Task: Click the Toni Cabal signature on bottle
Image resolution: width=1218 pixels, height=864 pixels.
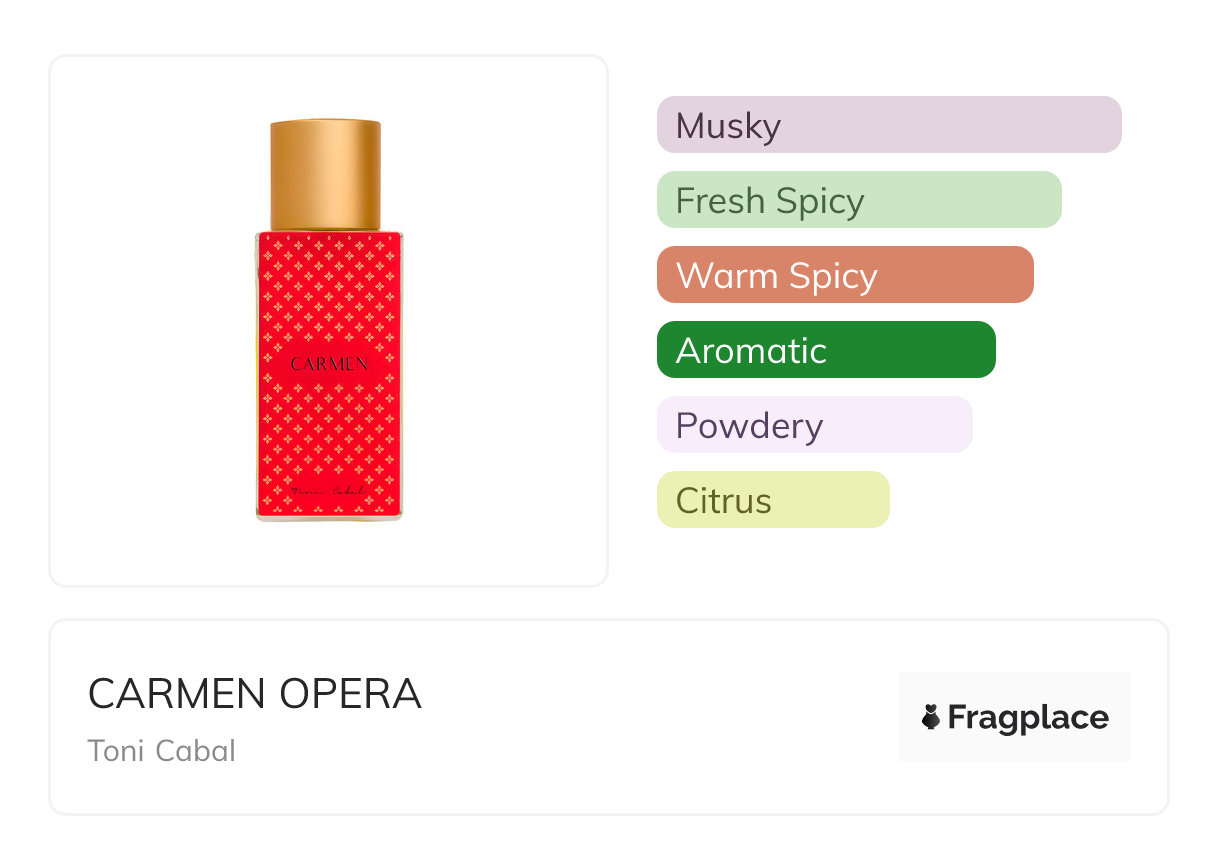Action: (327, 490)
